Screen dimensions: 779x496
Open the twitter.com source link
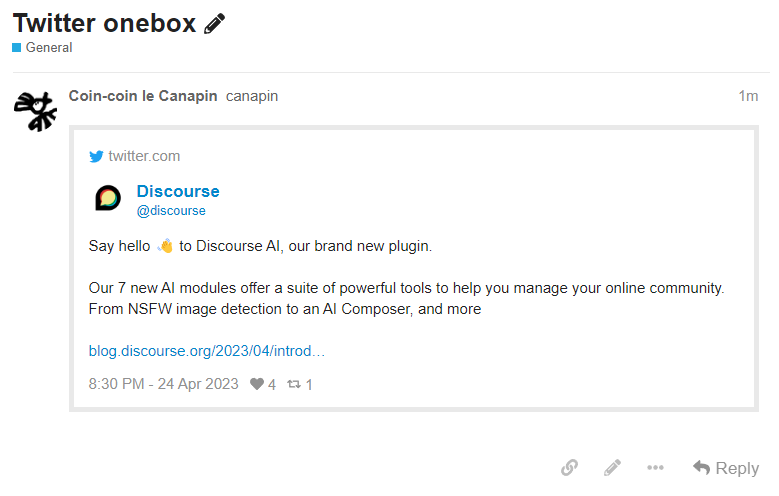click(144, 156)
